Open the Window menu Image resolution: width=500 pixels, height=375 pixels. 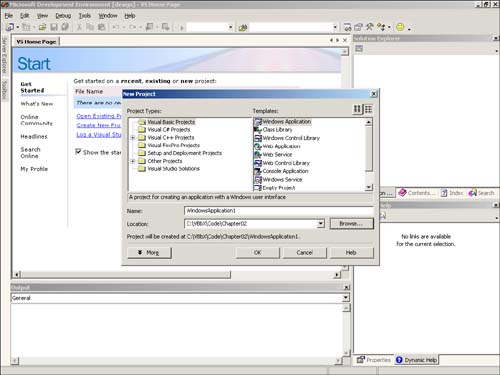(108, 16)
